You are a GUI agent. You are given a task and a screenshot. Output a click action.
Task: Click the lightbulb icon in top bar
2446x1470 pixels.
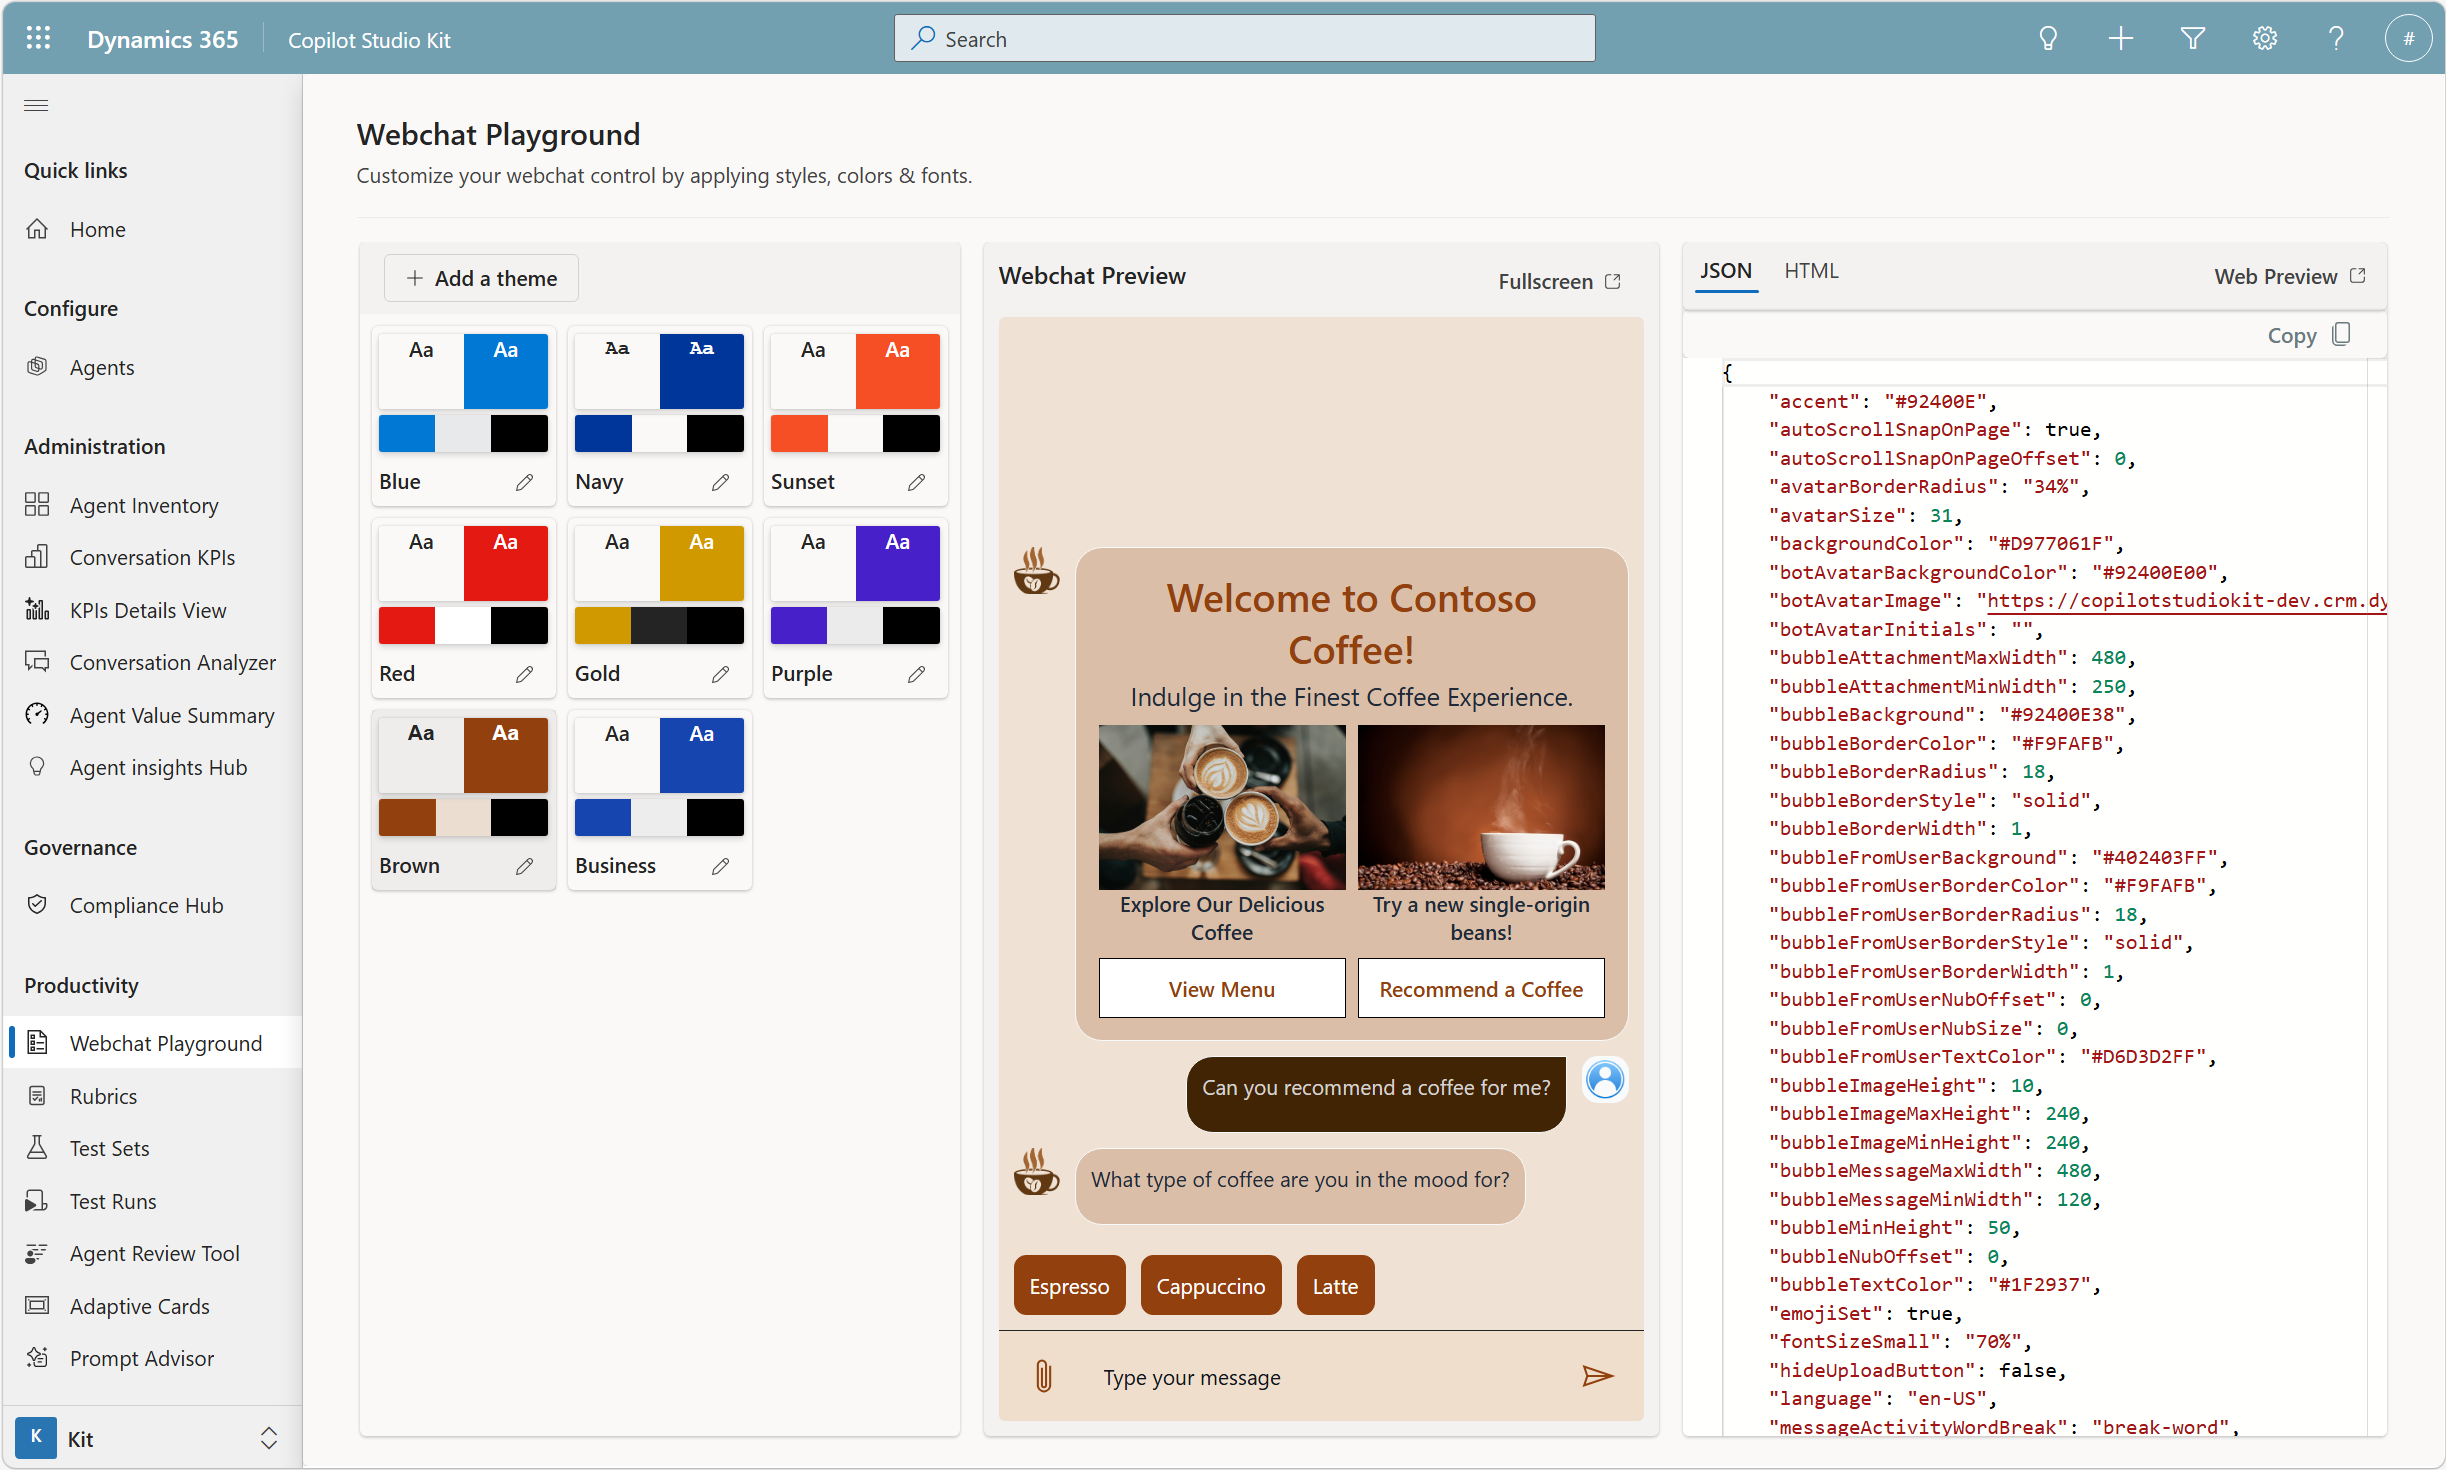point(2048,39)
